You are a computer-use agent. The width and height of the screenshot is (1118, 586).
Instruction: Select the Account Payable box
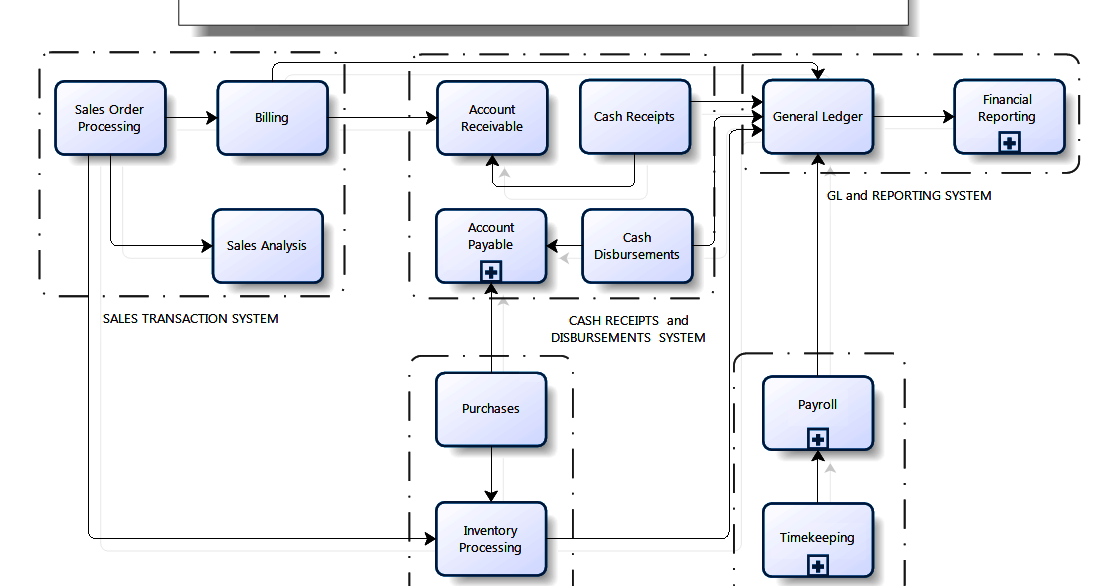tap(491, 246)
